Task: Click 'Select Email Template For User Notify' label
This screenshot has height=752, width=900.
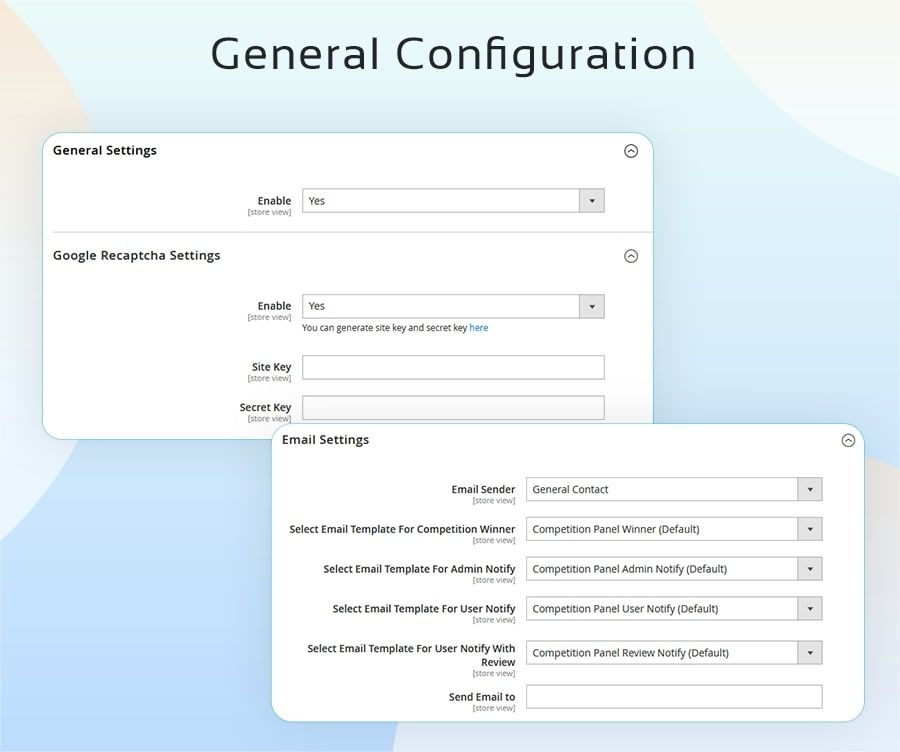Action: 424,608
